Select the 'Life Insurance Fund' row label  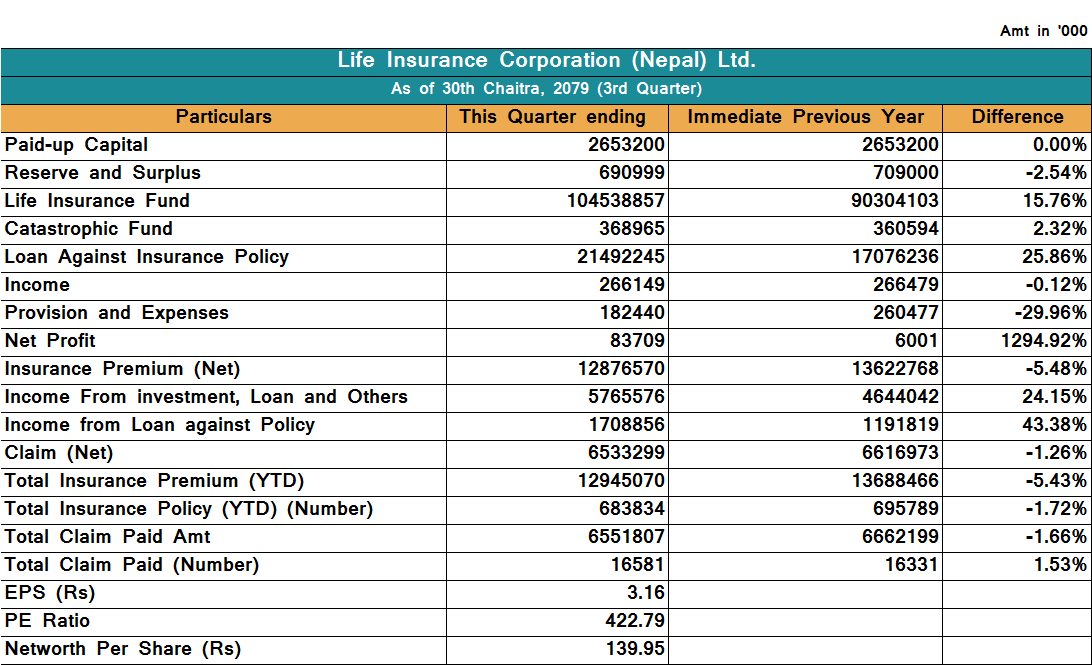[98, 201]
